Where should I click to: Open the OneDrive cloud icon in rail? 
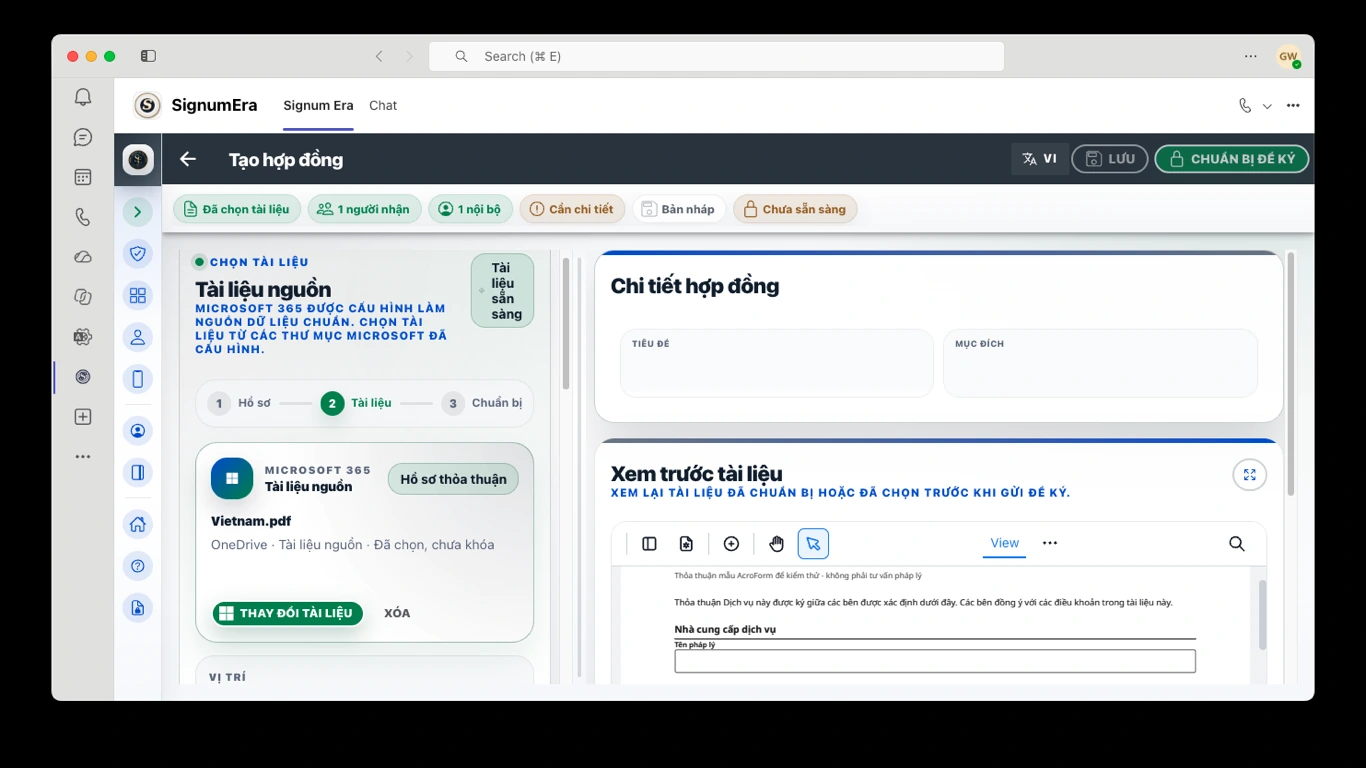tap(83, 257)
